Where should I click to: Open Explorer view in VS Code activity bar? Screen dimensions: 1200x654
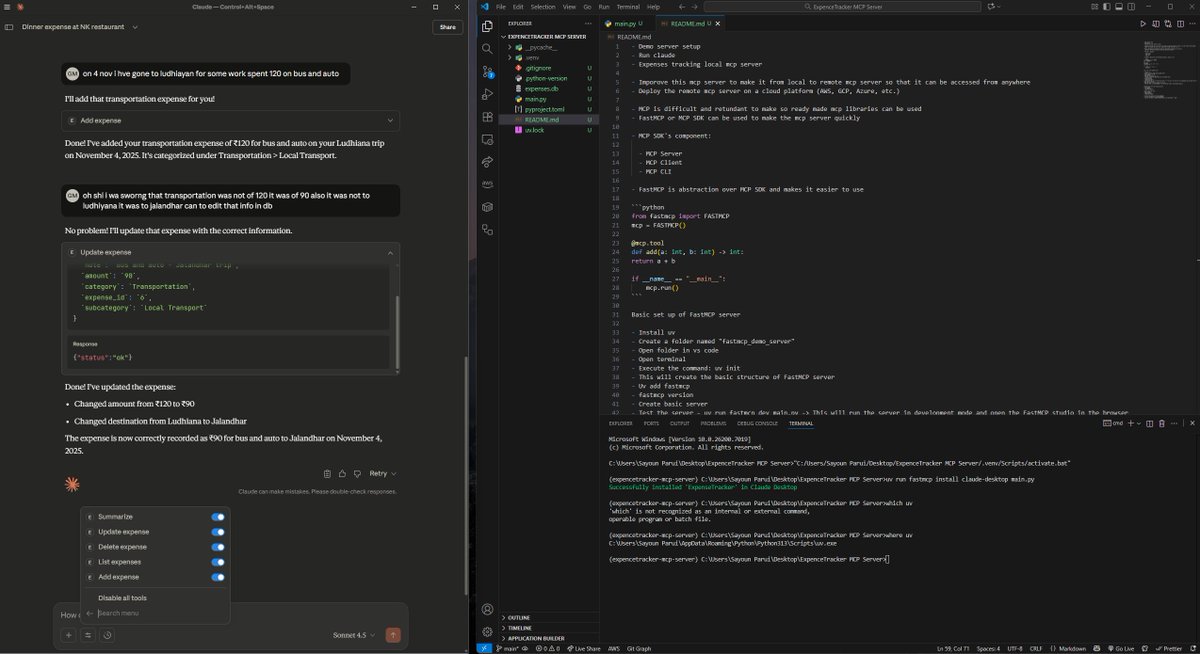pyautogui.click(x=487, y=25)
